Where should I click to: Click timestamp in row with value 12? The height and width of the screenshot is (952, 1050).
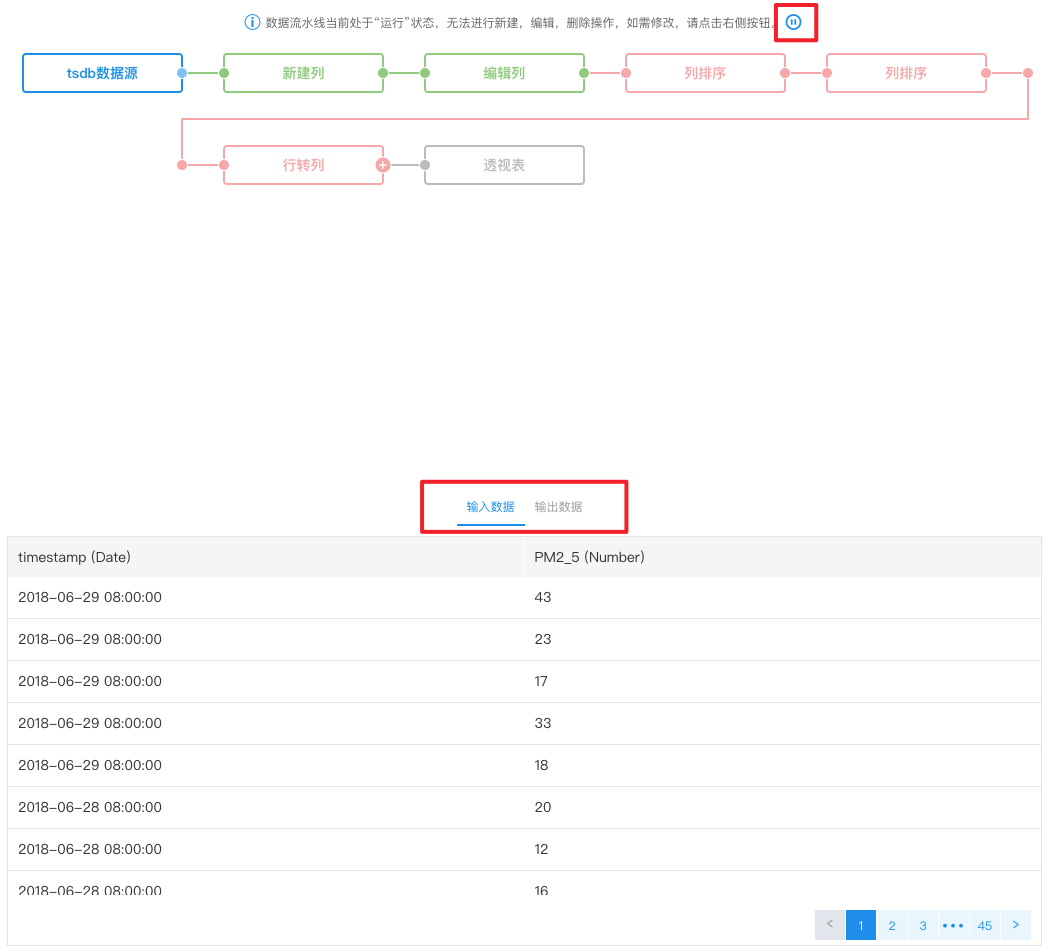click(90, 849)
